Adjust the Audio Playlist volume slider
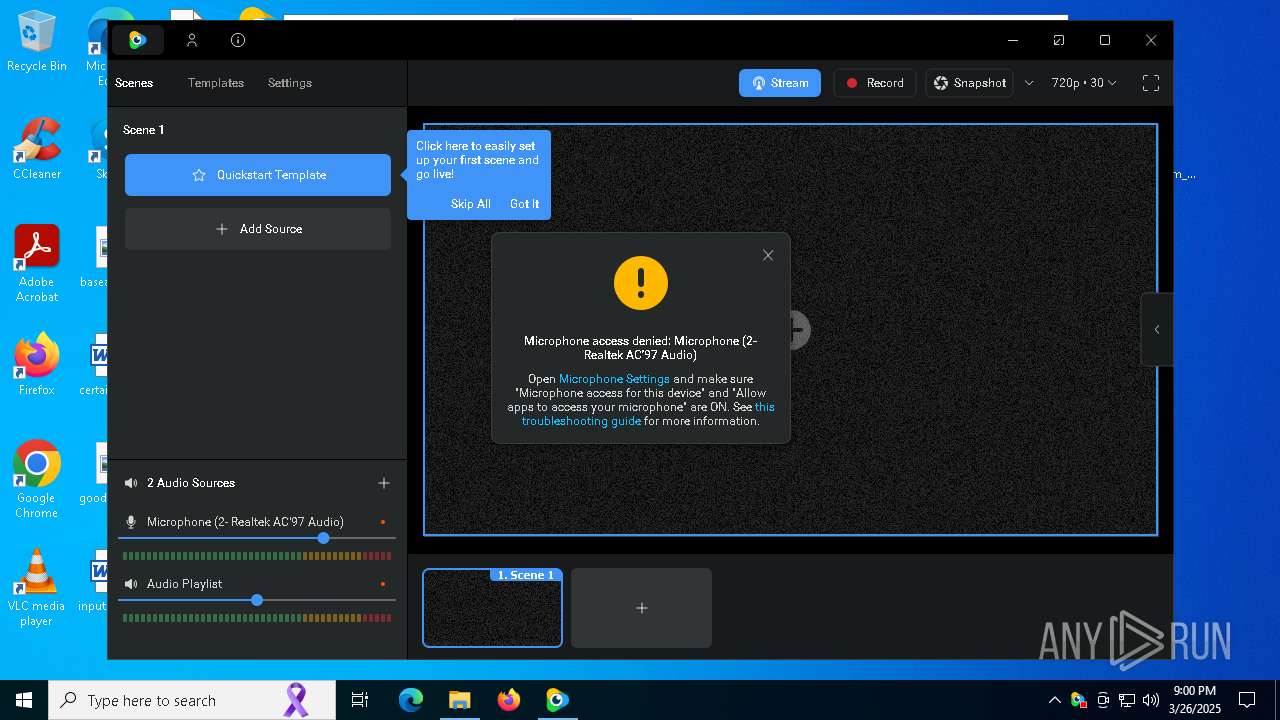This screenshot has width=1280, height=720. [257, 600]
